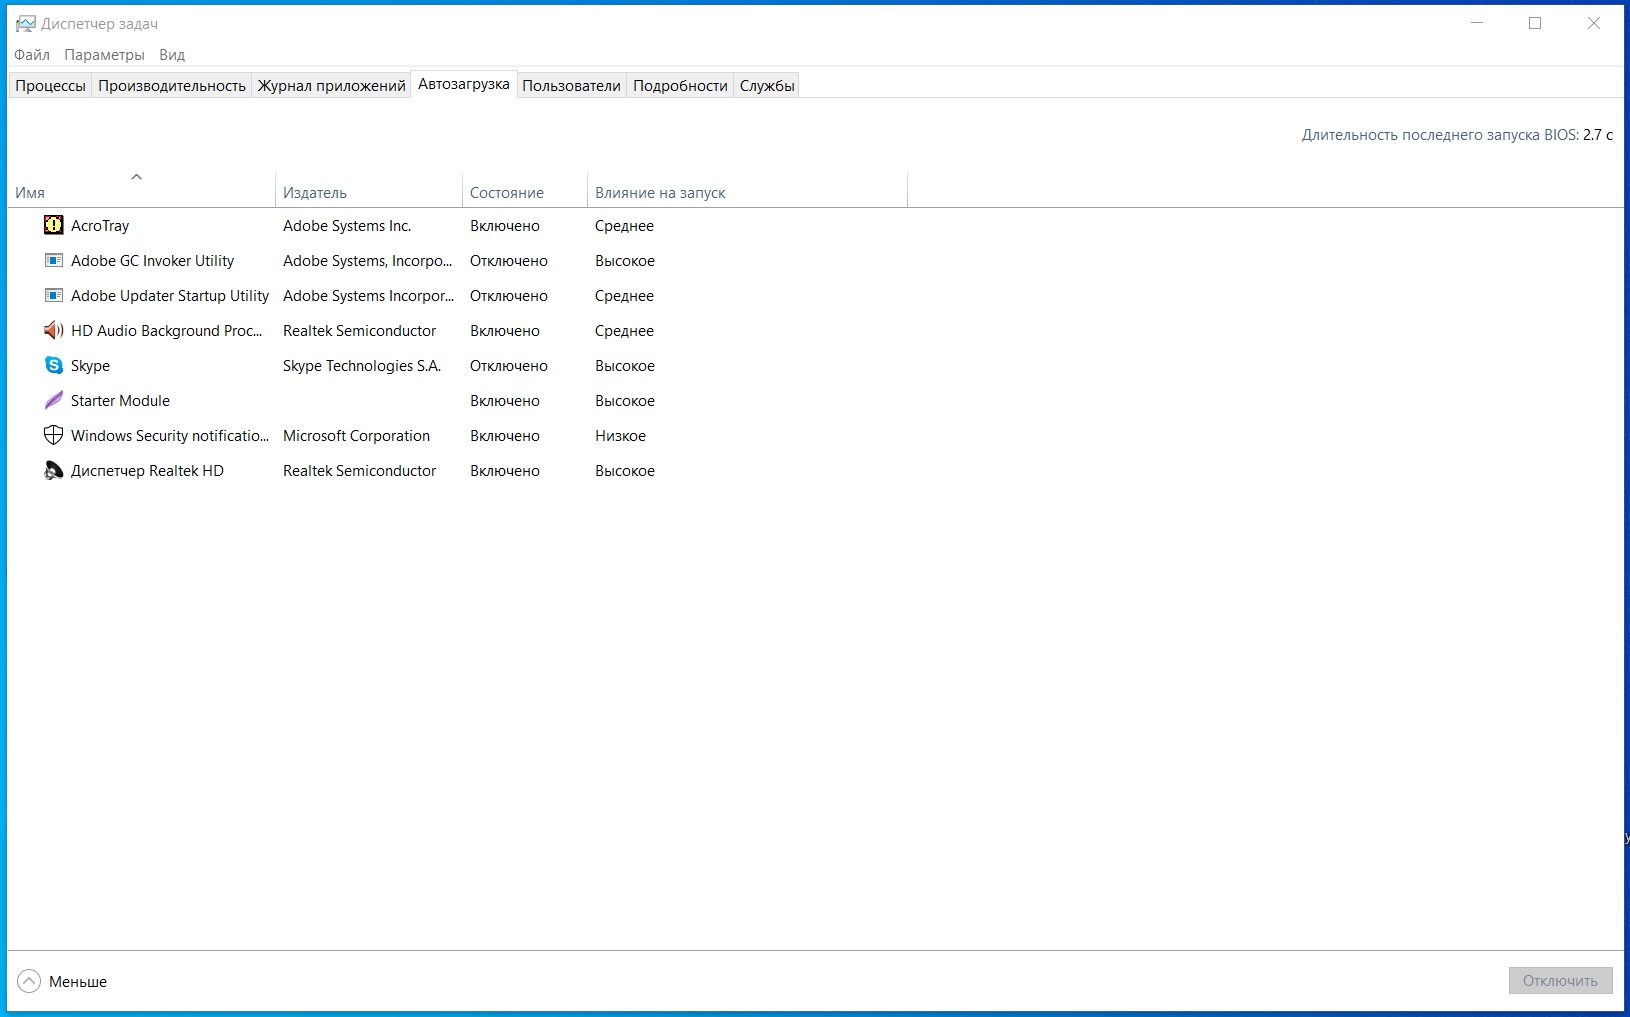Click publisher Microsoft Corporation
Screen dimensions: 1630x1017
click(x=356, y=436)
